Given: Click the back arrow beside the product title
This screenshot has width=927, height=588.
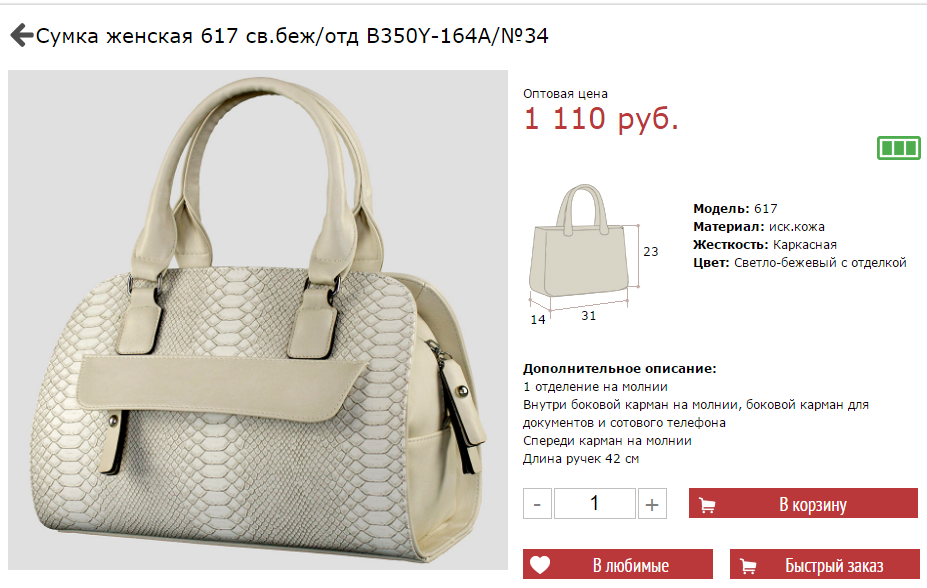Looking at the screenshot, I should (x=22, y=35).
